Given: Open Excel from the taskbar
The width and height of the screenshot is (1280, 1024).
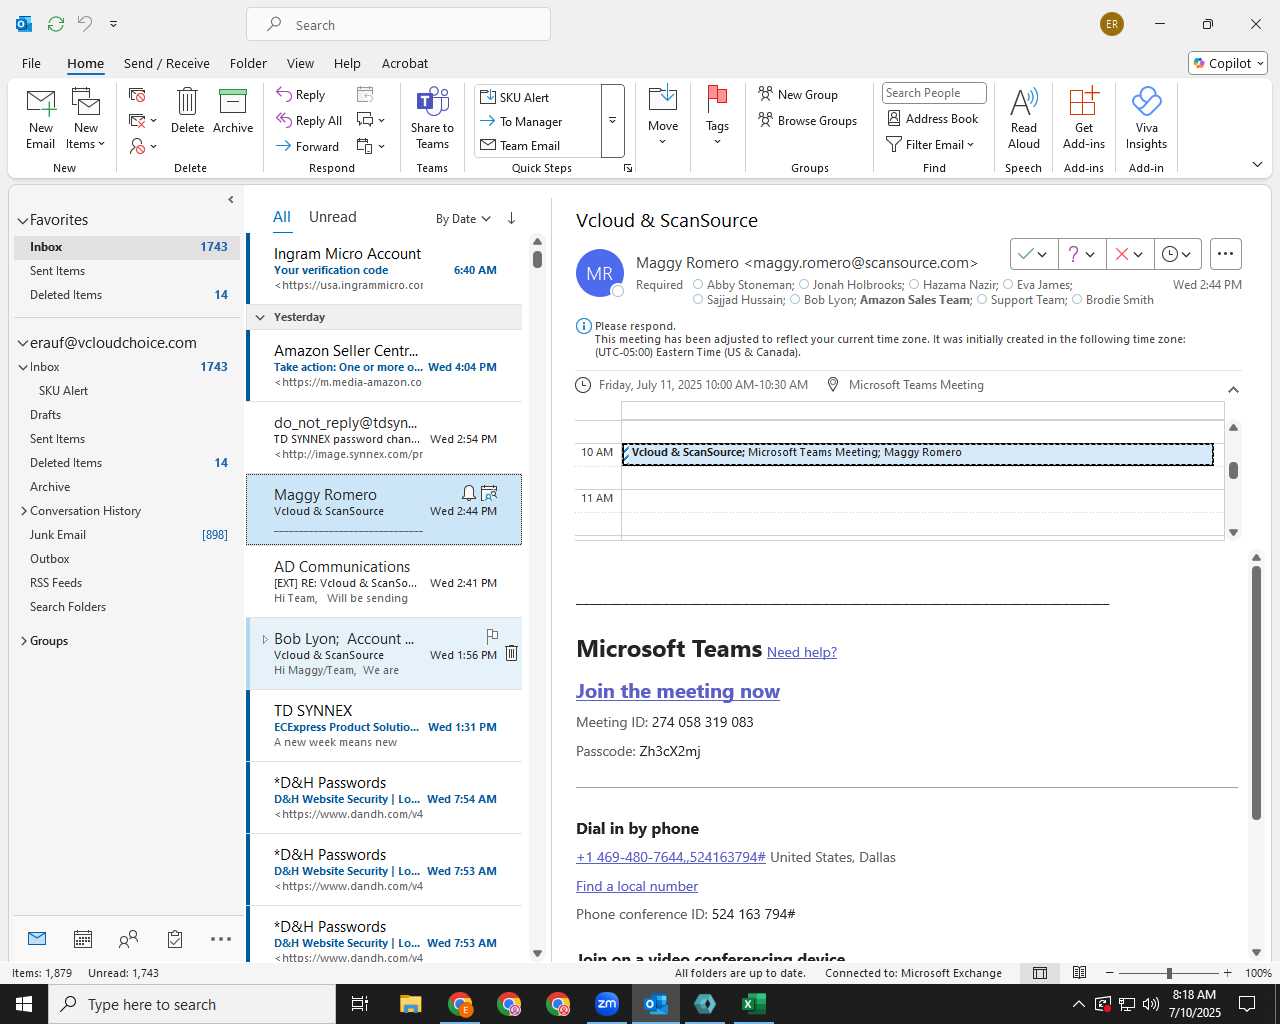Looking at the screenshot, I should (x=754, y=1004).
